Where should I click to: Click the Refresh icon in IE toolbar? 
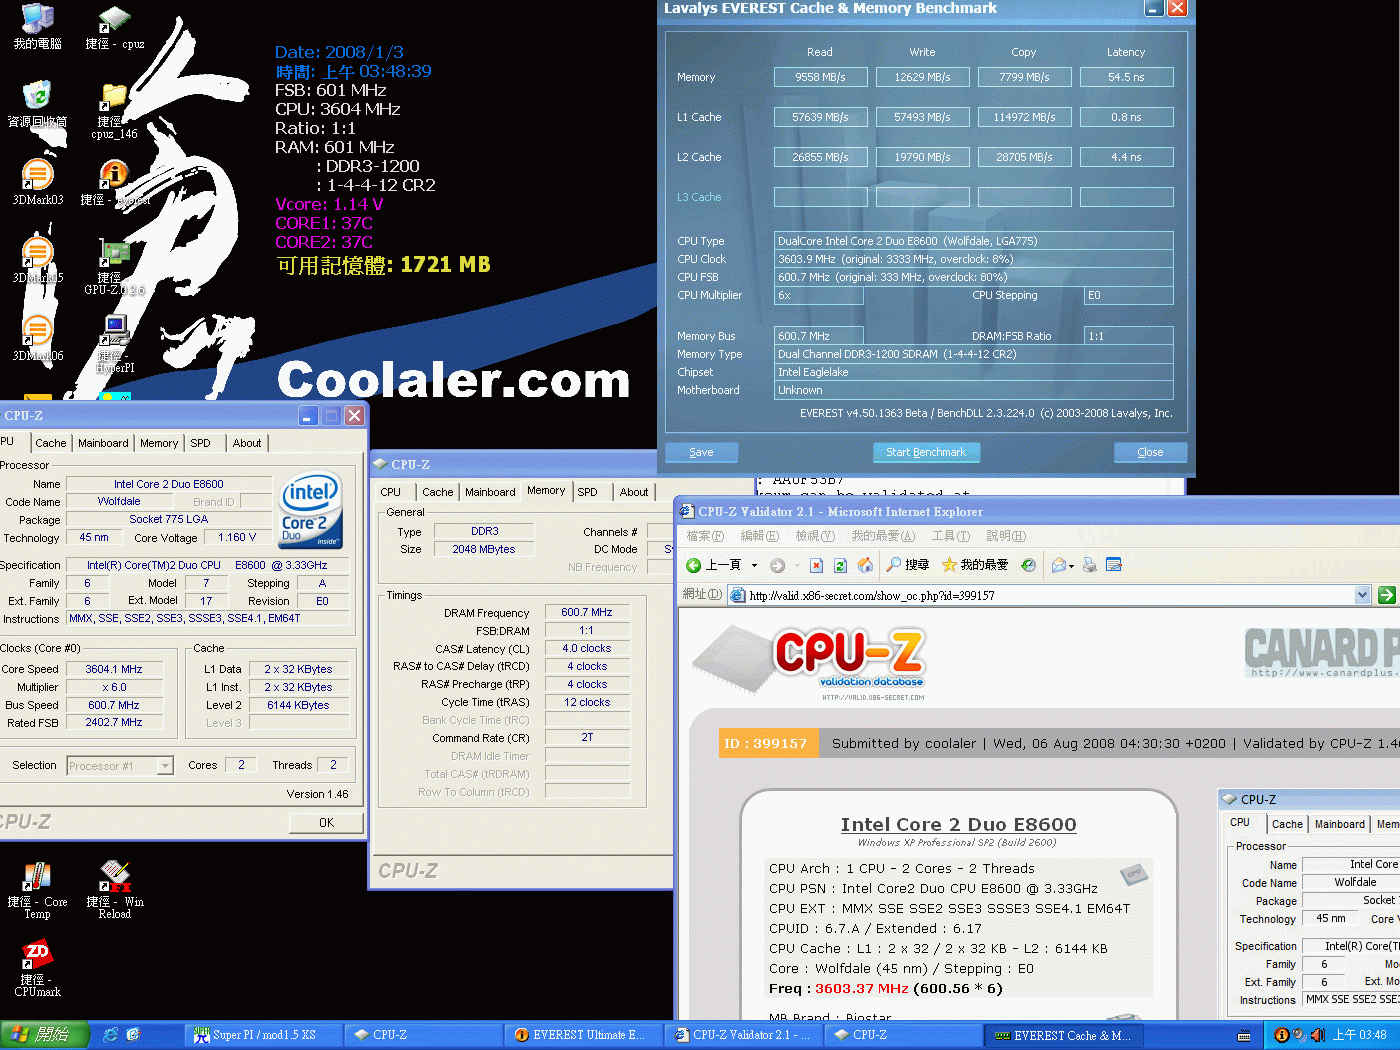click(841, 565)
